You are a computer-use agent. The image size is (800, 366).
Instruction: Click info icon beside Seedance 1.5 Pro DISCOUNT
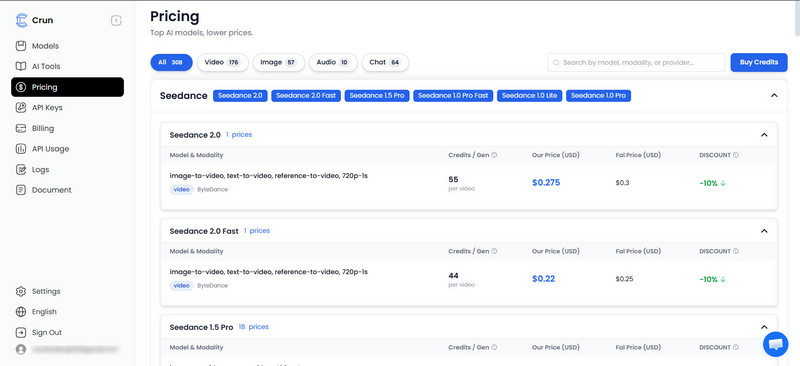(735, 347)
